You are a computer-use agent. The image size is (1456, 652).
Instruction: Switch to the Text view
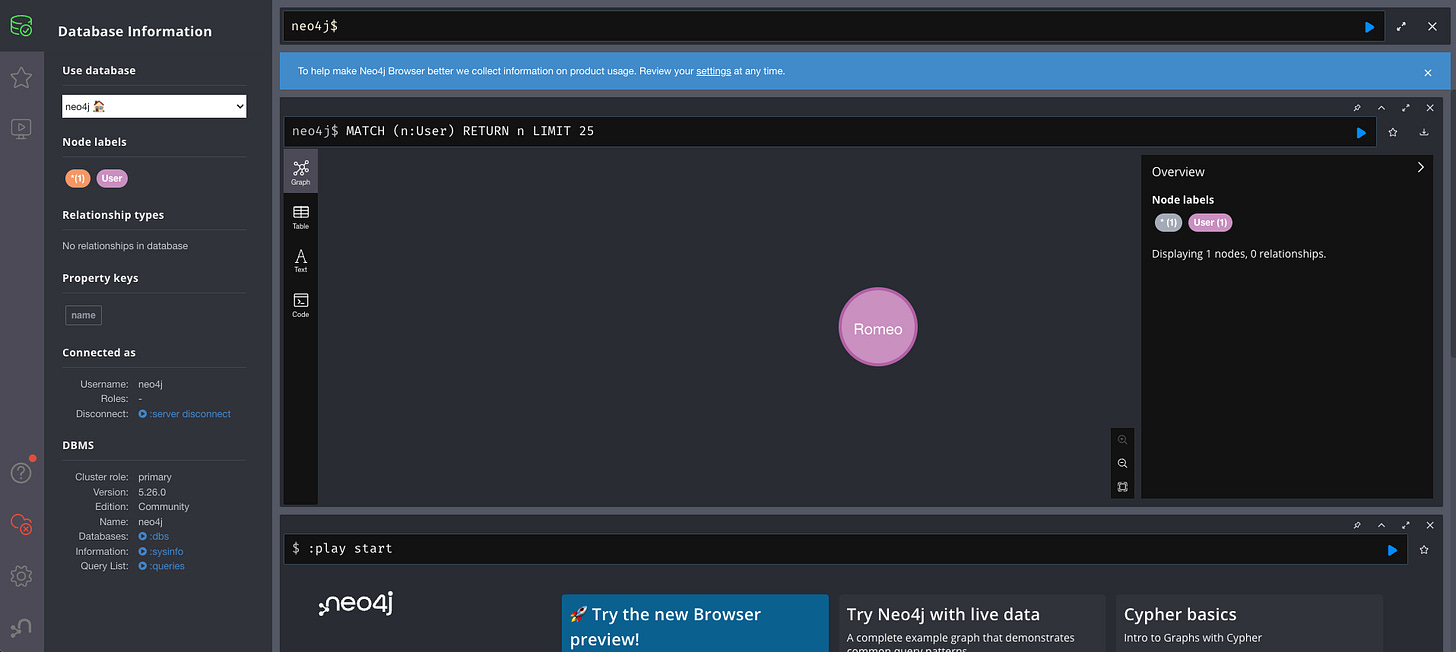[301, 260]
